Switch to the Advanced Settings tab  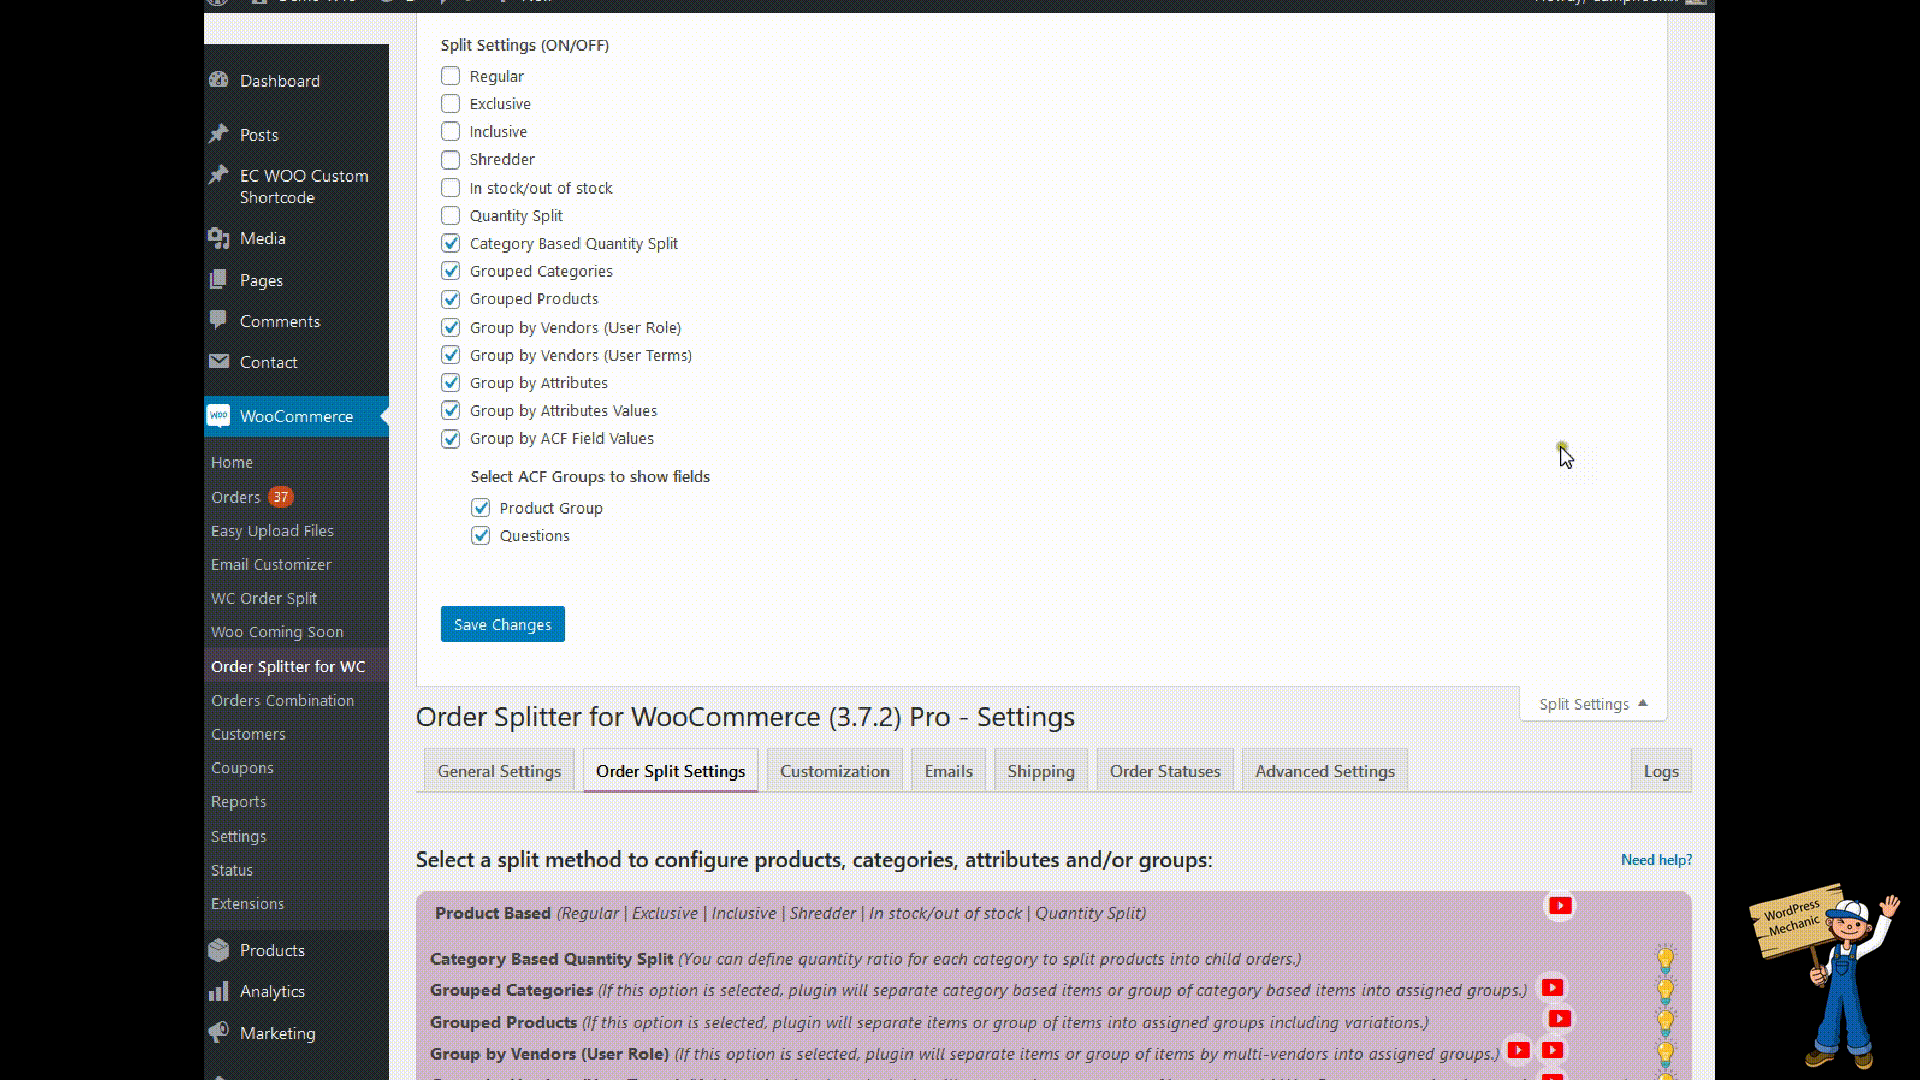coord(1324,770)
